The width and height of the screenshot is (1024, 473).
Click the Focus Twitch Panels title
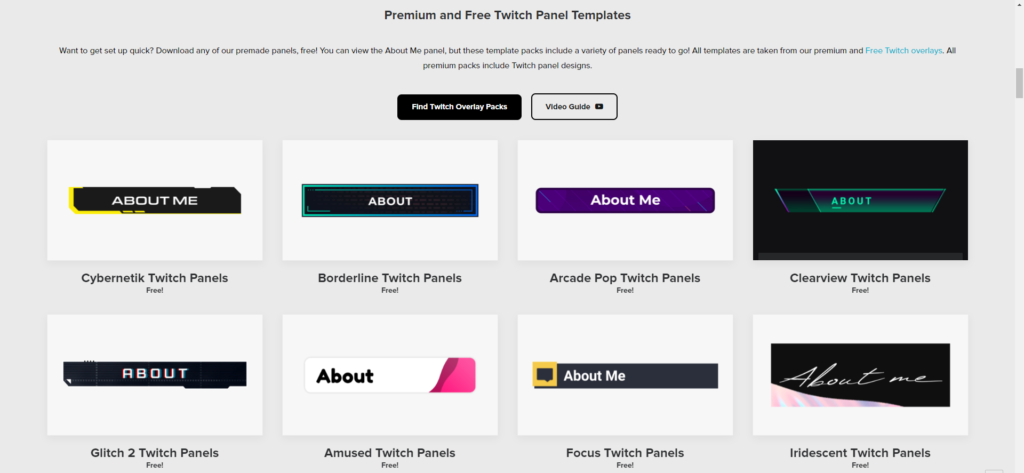625,453
